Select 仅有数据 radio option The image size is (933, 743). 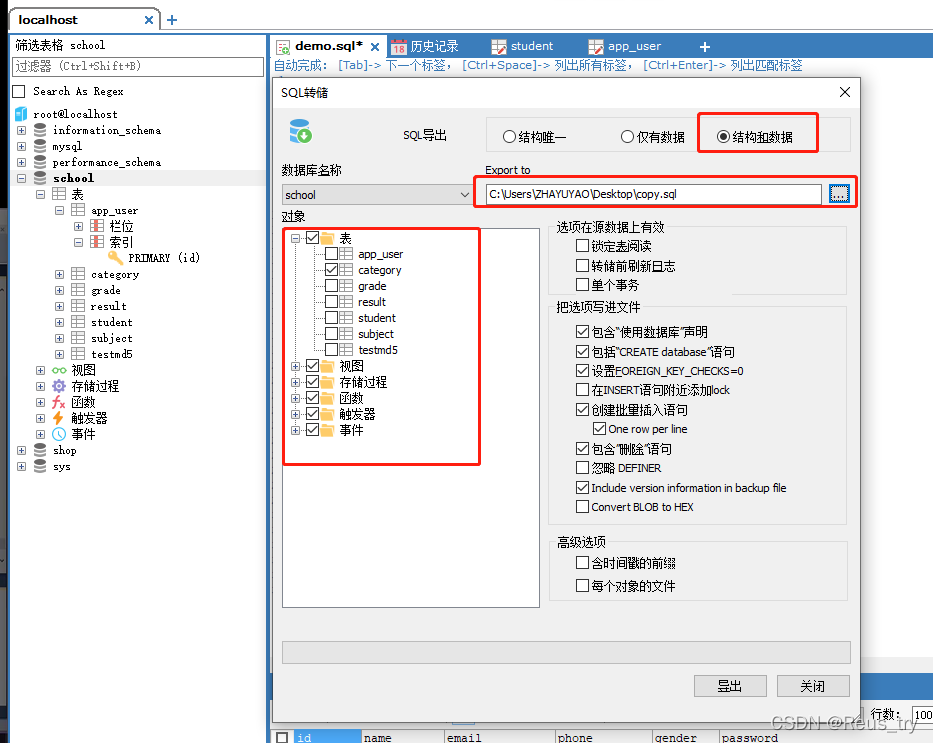pyautogui.click(x=627, y=137)
